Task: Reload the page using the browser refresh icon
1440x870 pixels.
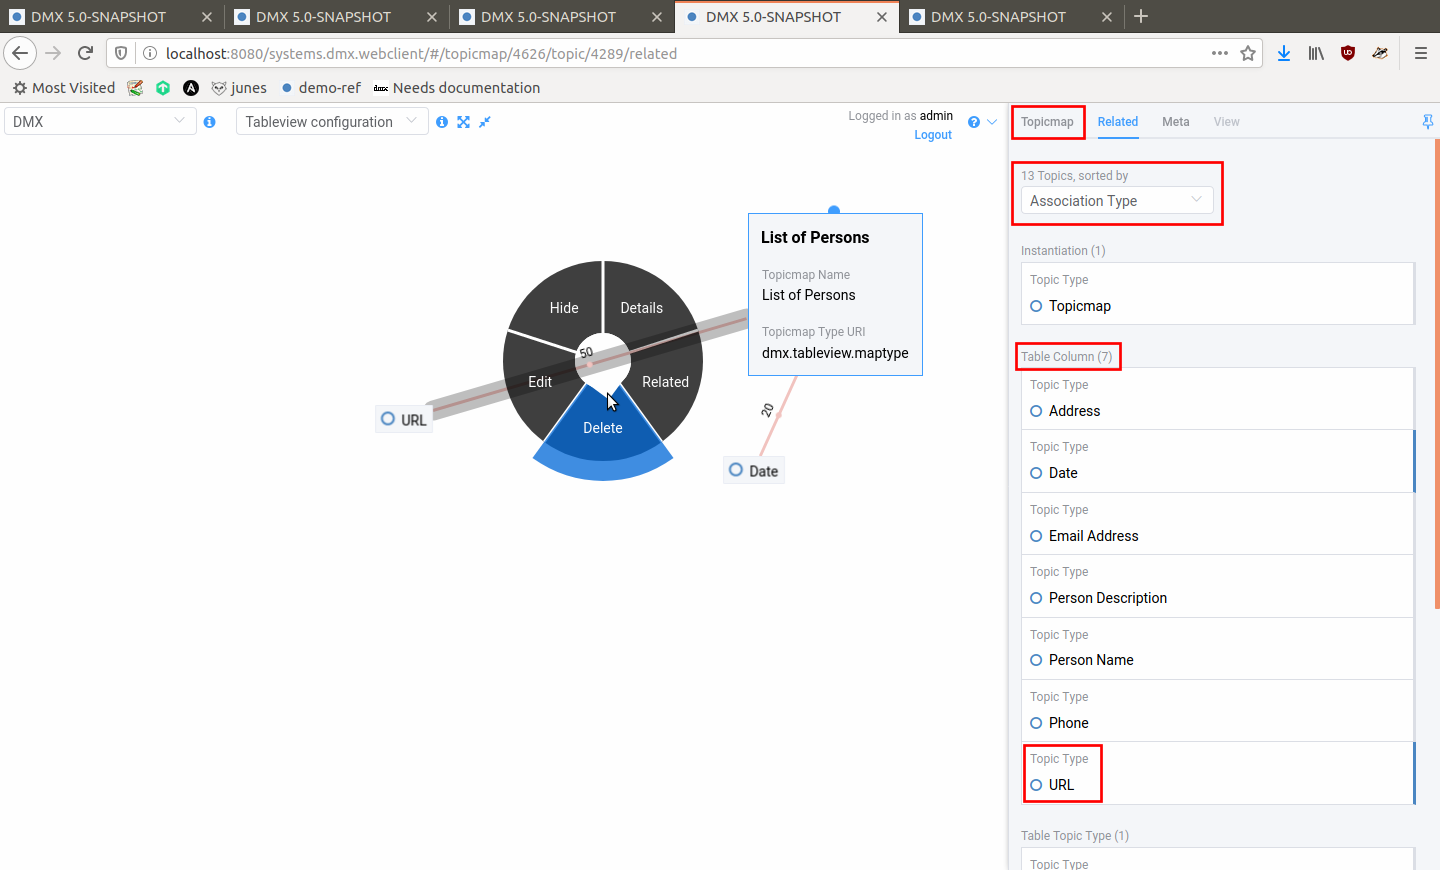Action: 86,54
